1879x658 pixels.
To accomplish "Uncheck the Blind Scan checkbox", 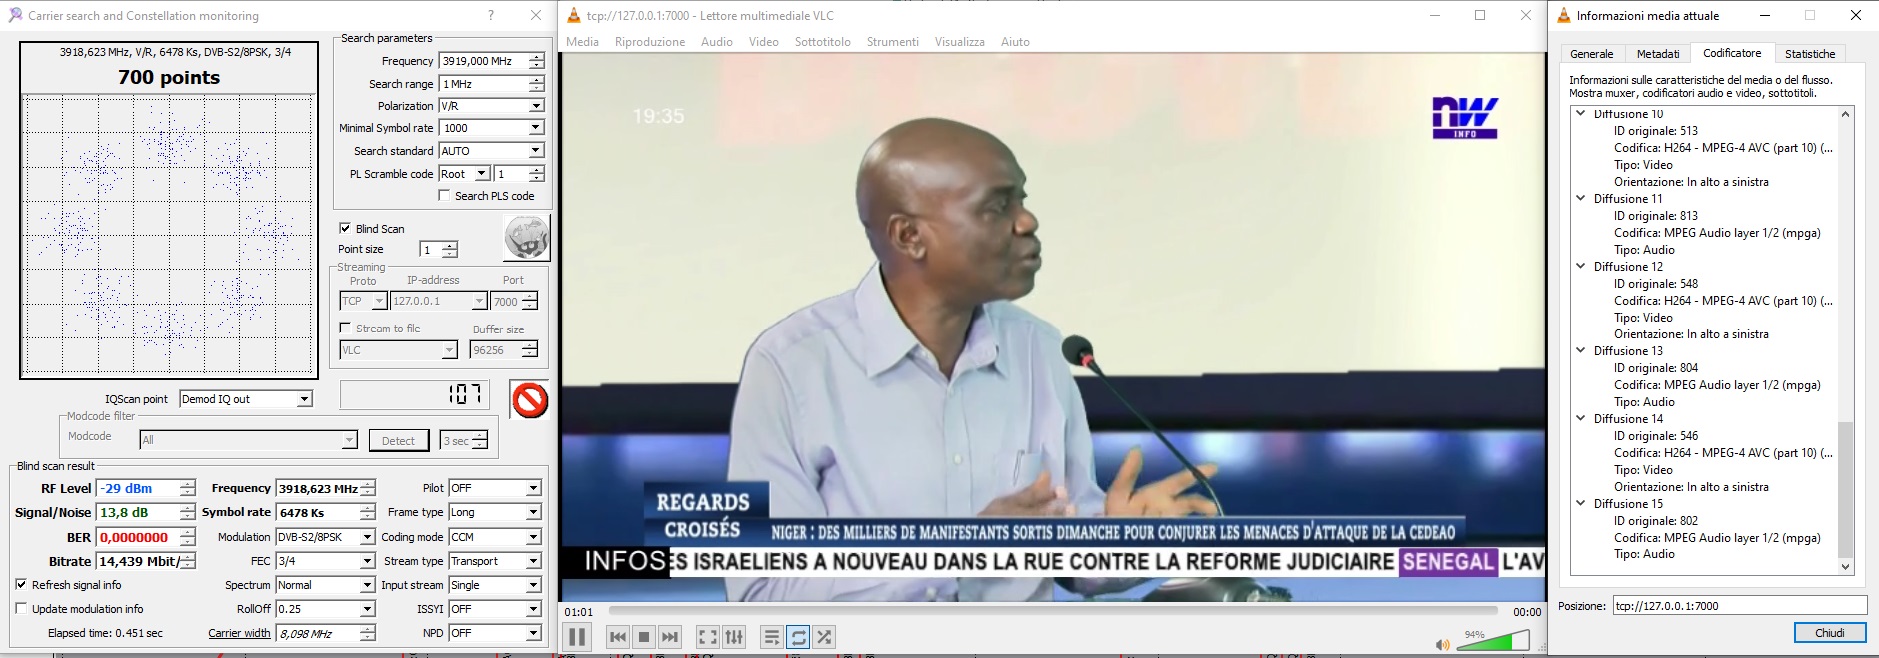I will click(345, 228).
